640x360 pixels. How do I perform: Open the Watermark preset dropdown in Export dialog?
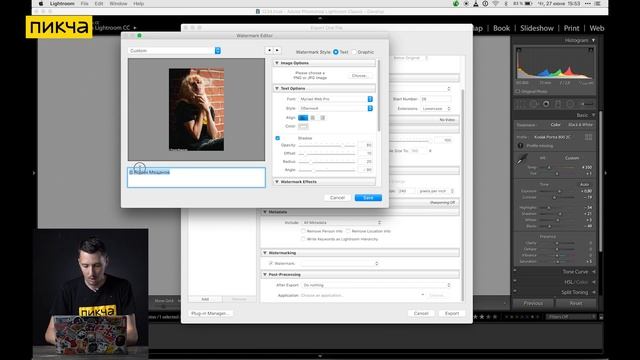coord(340,264)
